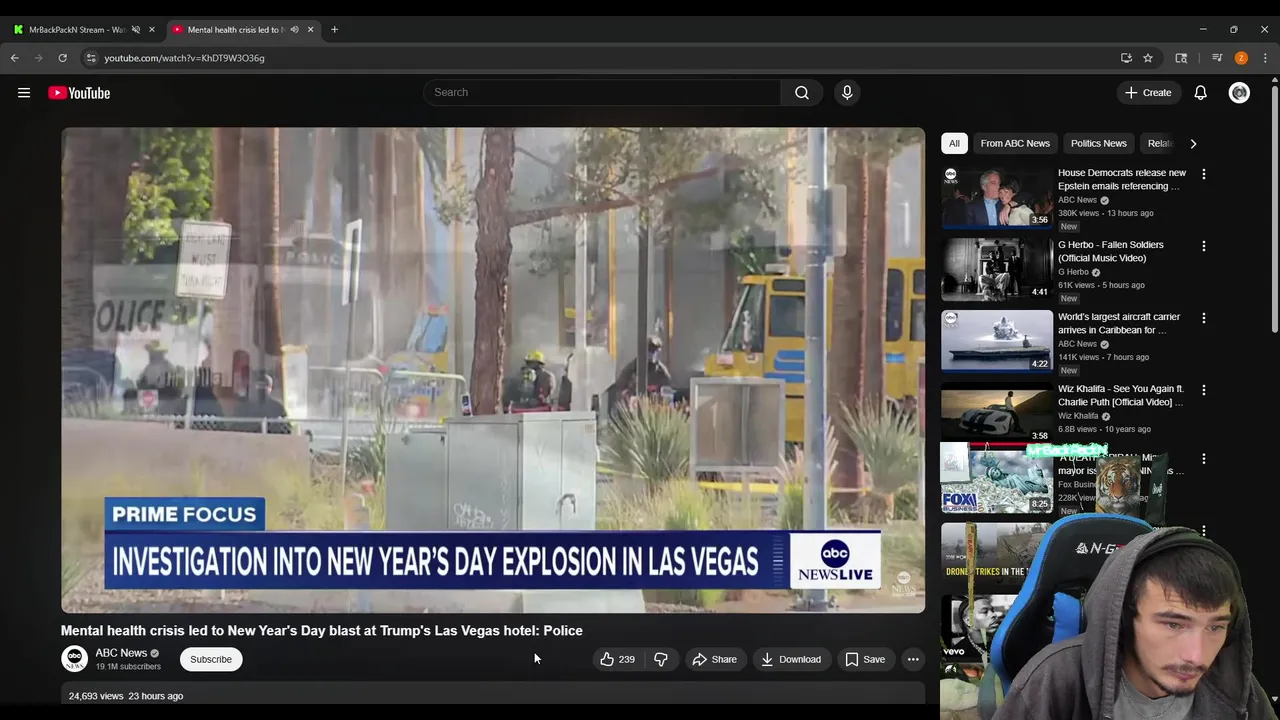The width and height of the screenshot is (1280, 720).
Task: Switch to the Mental health crisis tab
Action: (235, 29)
